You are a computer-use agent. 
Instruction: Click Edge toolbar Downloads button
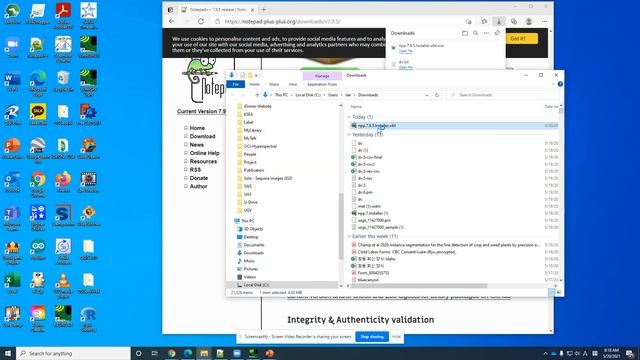tap(499, 22)
